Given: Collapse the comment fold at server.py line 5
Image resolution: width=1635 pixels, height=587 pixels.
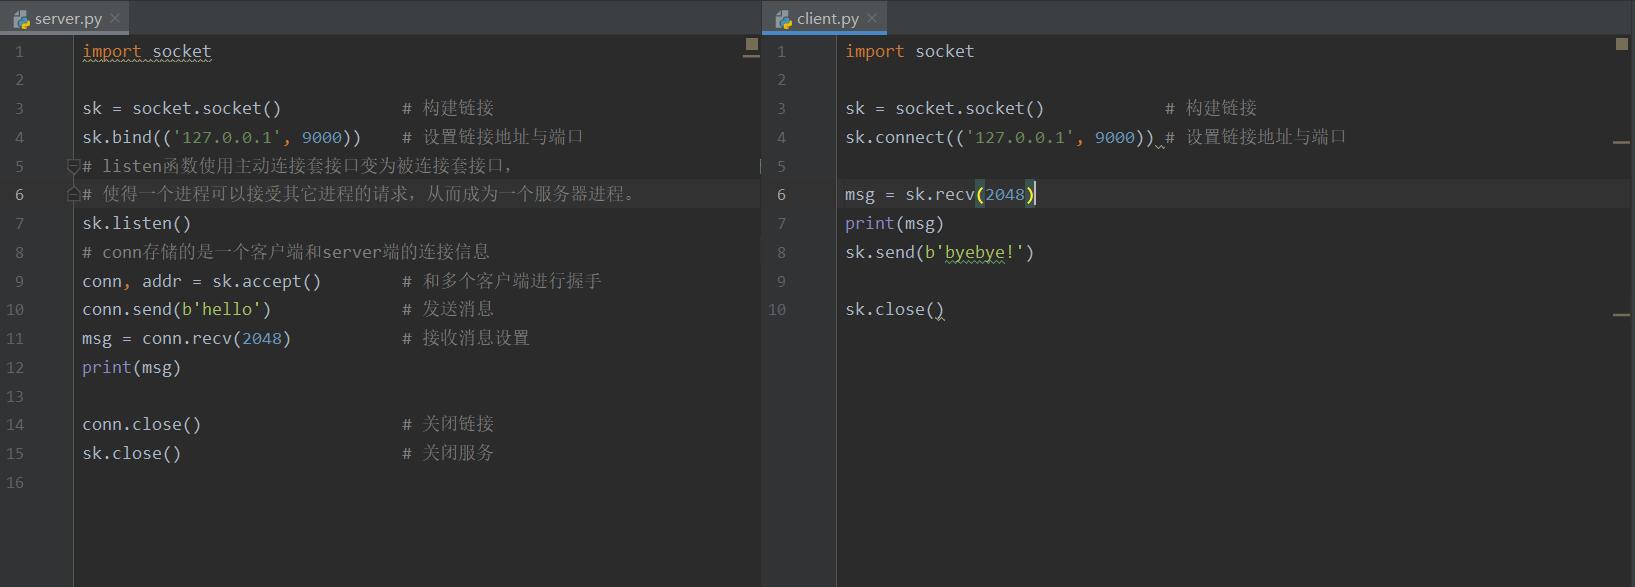Looking at the screenshot, I should coord(73,165).
